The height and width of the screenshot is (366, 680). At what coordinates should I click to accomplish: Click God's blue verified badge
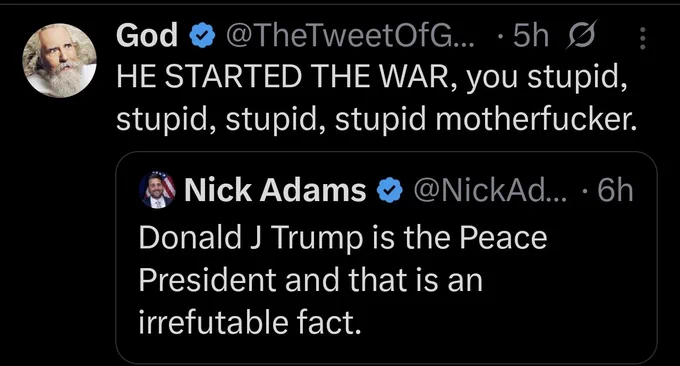coord(203,36)
